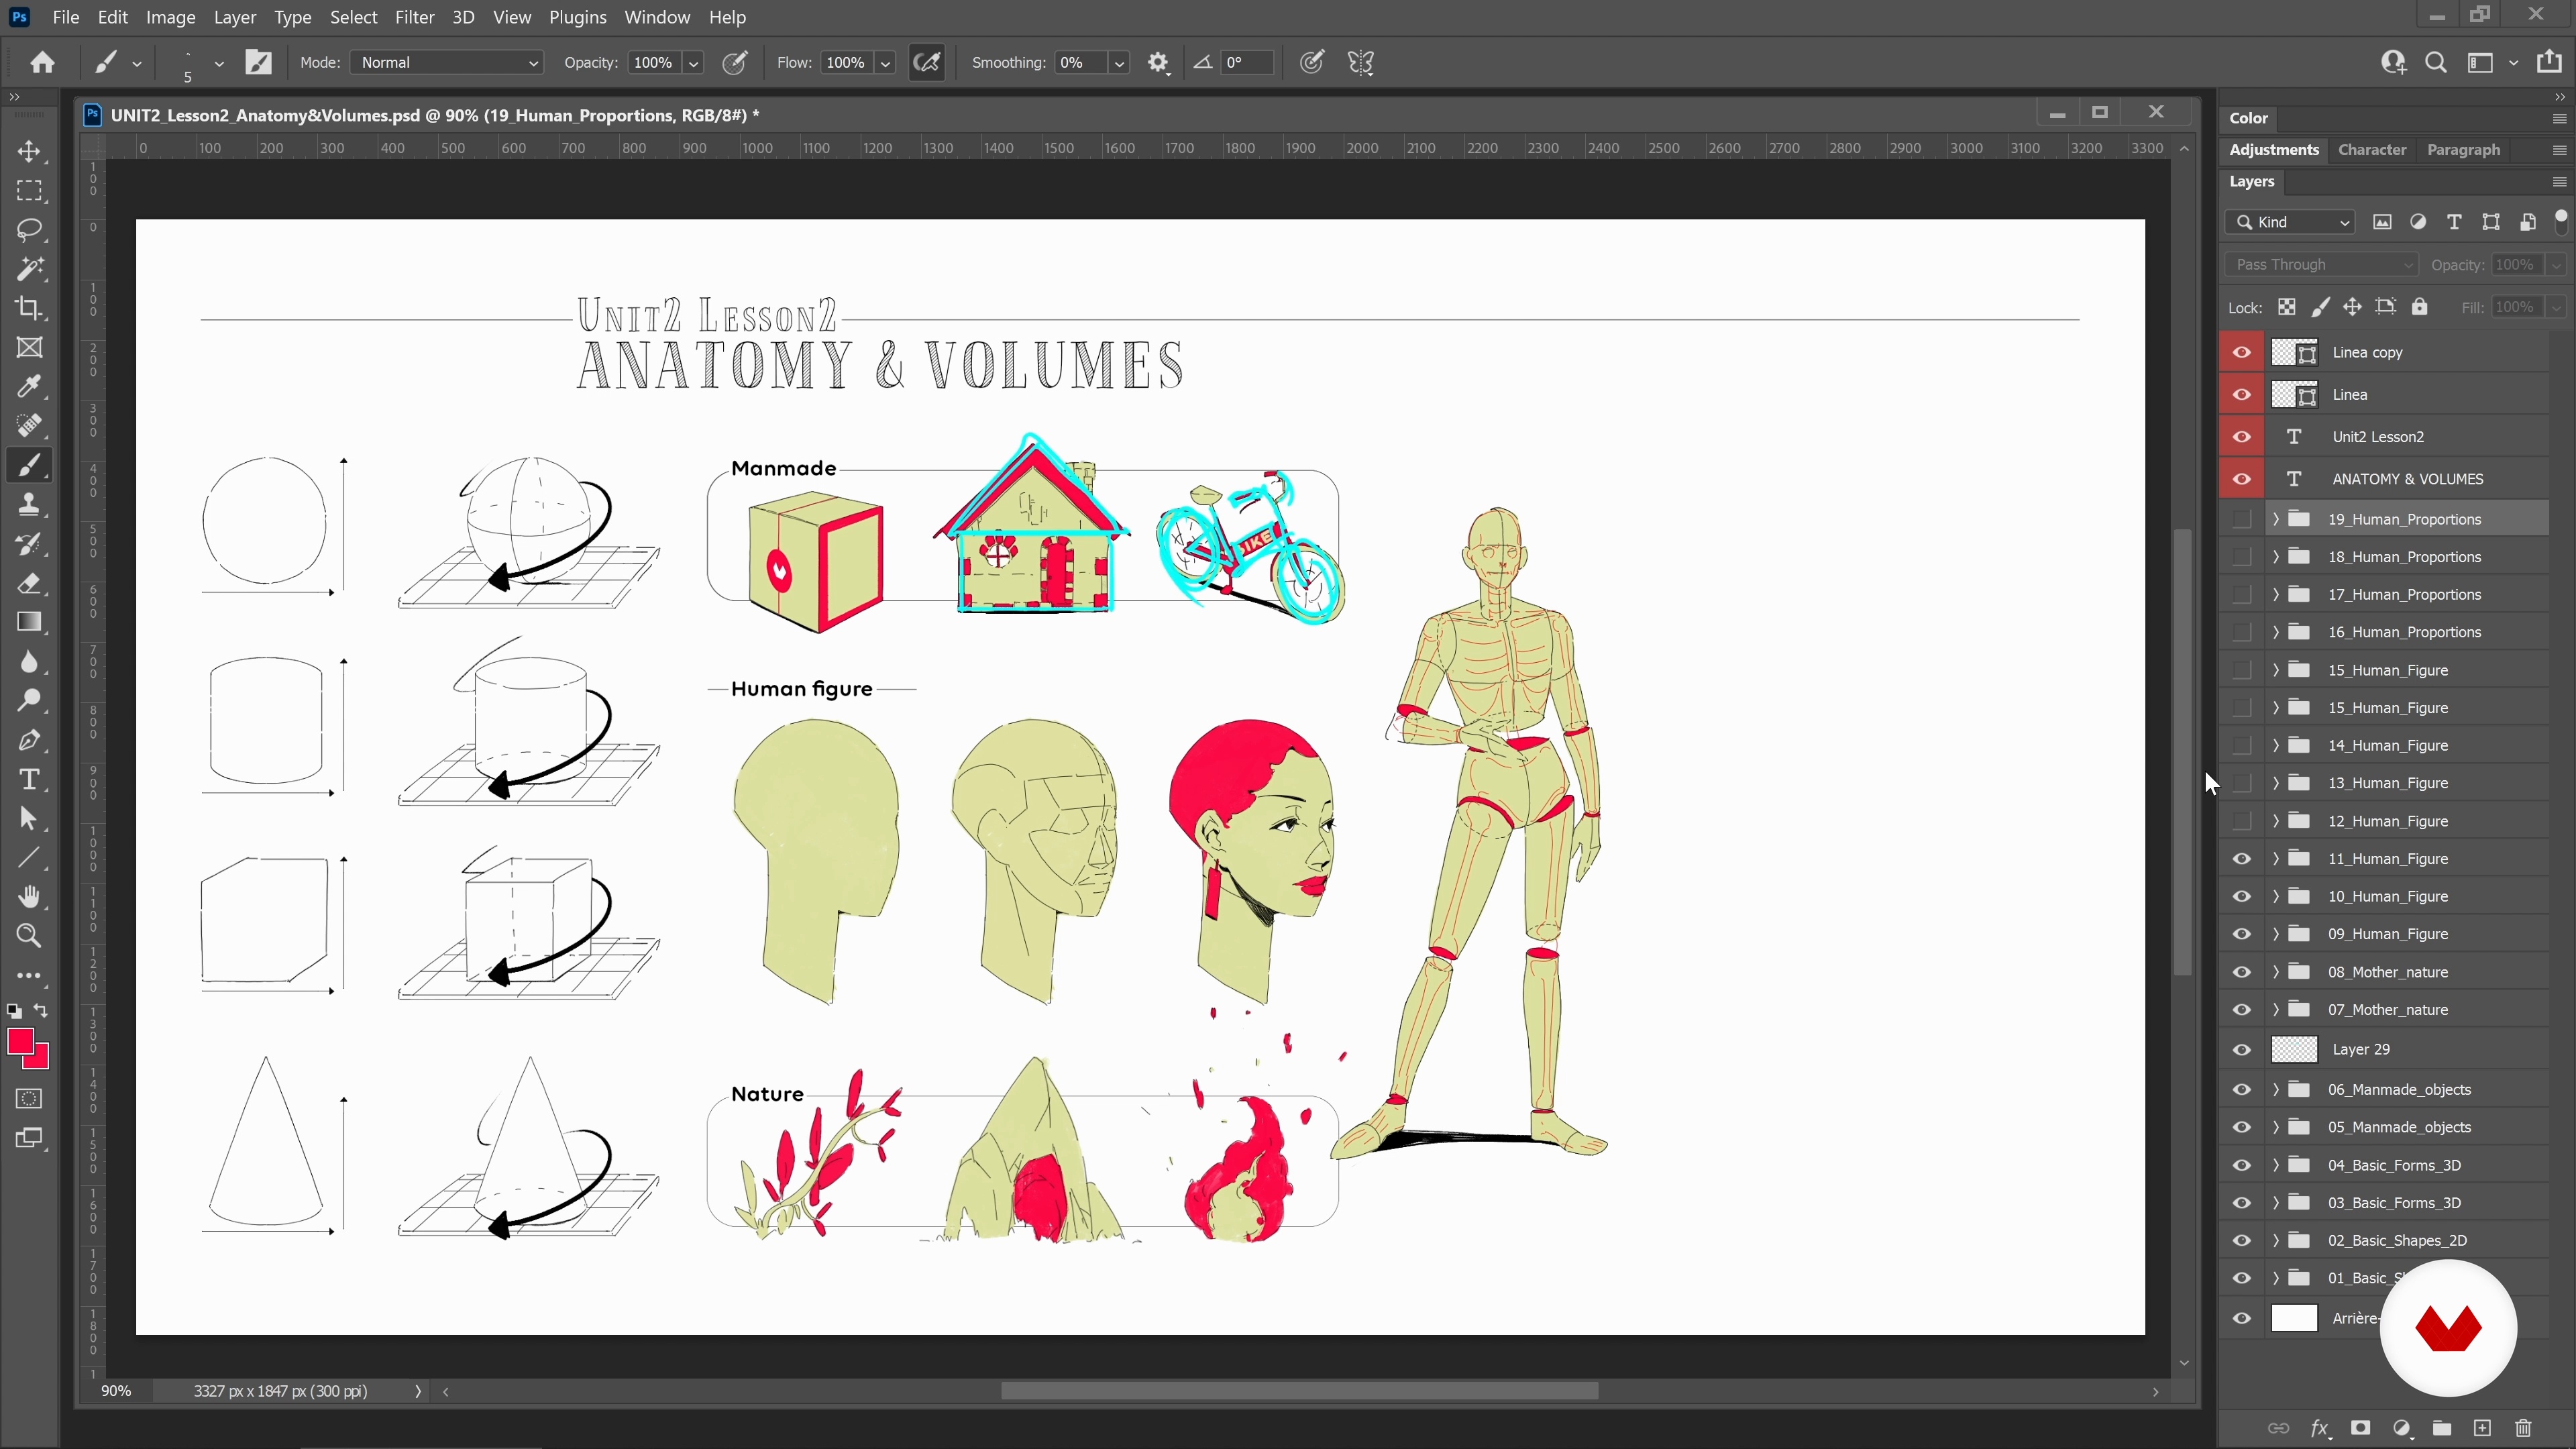Select the Path Selection tool

29,819
